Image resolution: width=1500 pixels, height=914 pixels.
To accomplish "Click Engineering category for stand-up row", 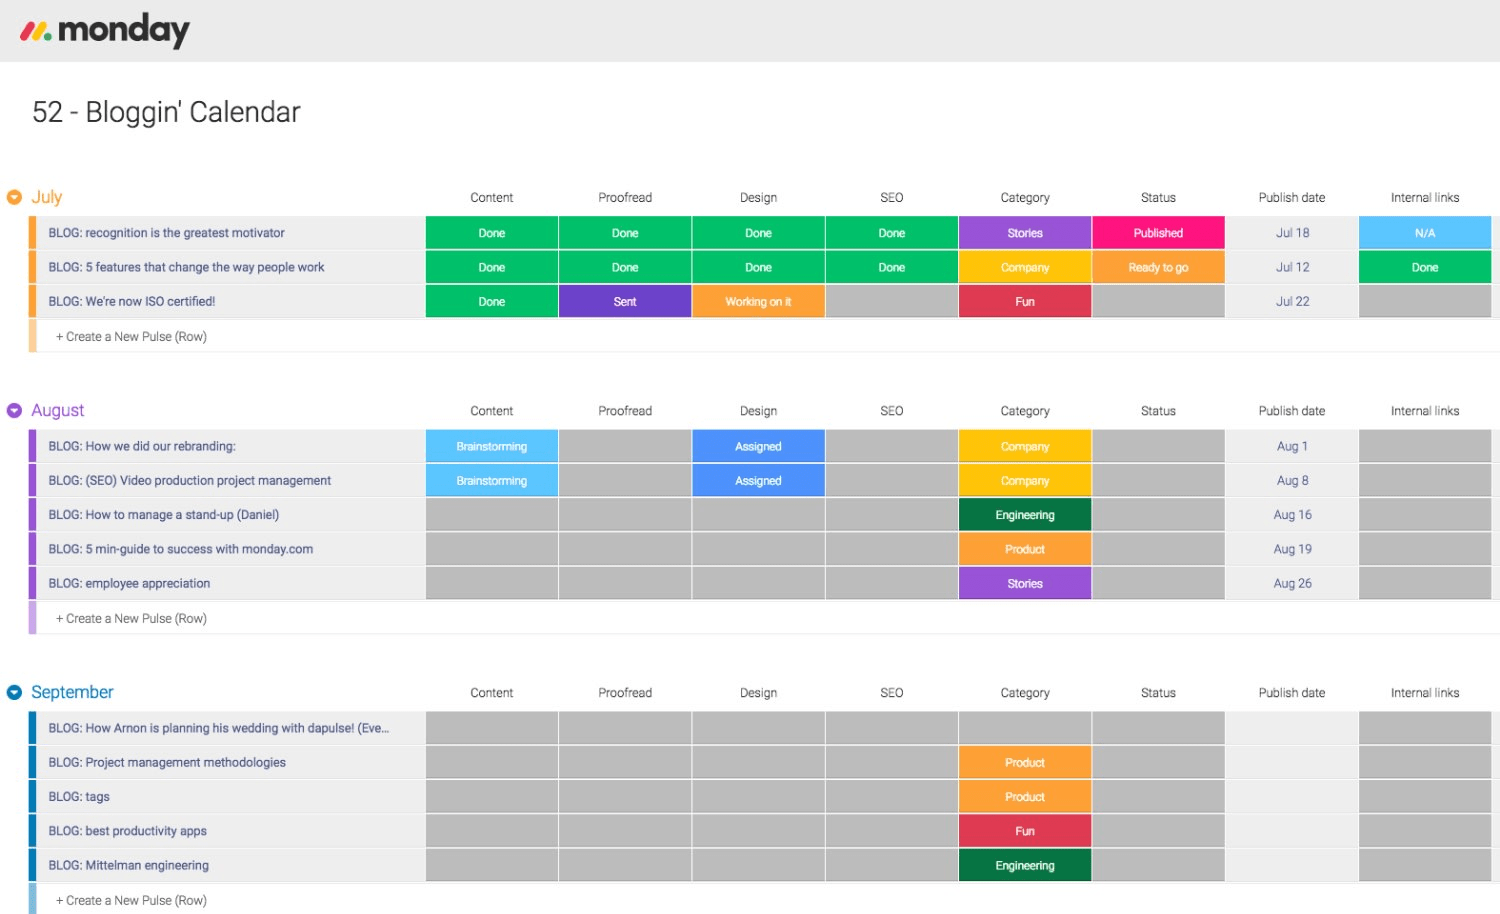I will pyautogui.click(x=1025, y=515).
